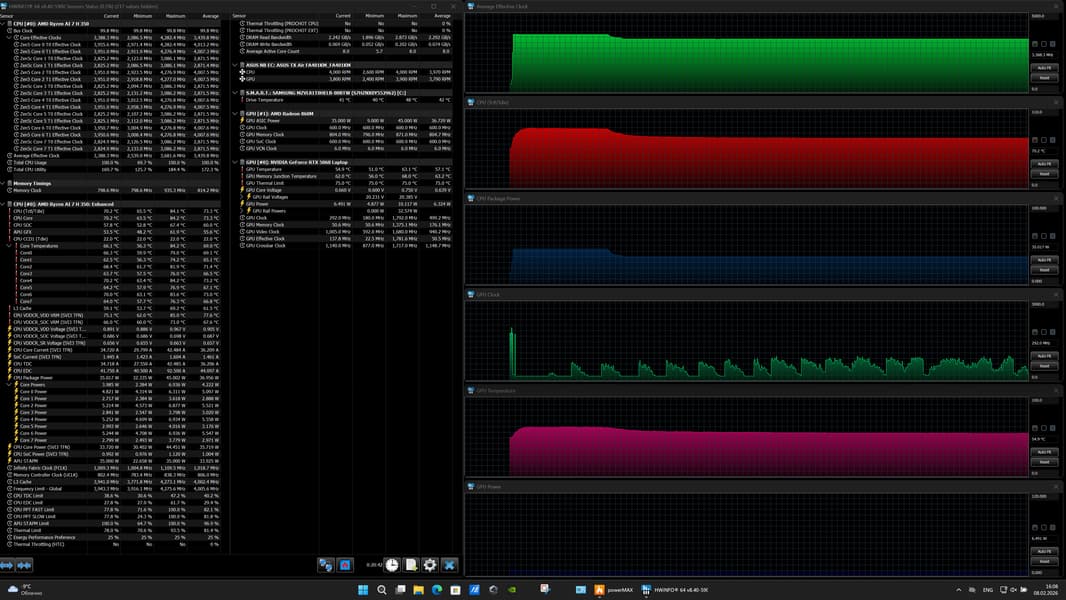Click the ENG language indicator
Screen dimensions: 1066x600
[988, 590]
